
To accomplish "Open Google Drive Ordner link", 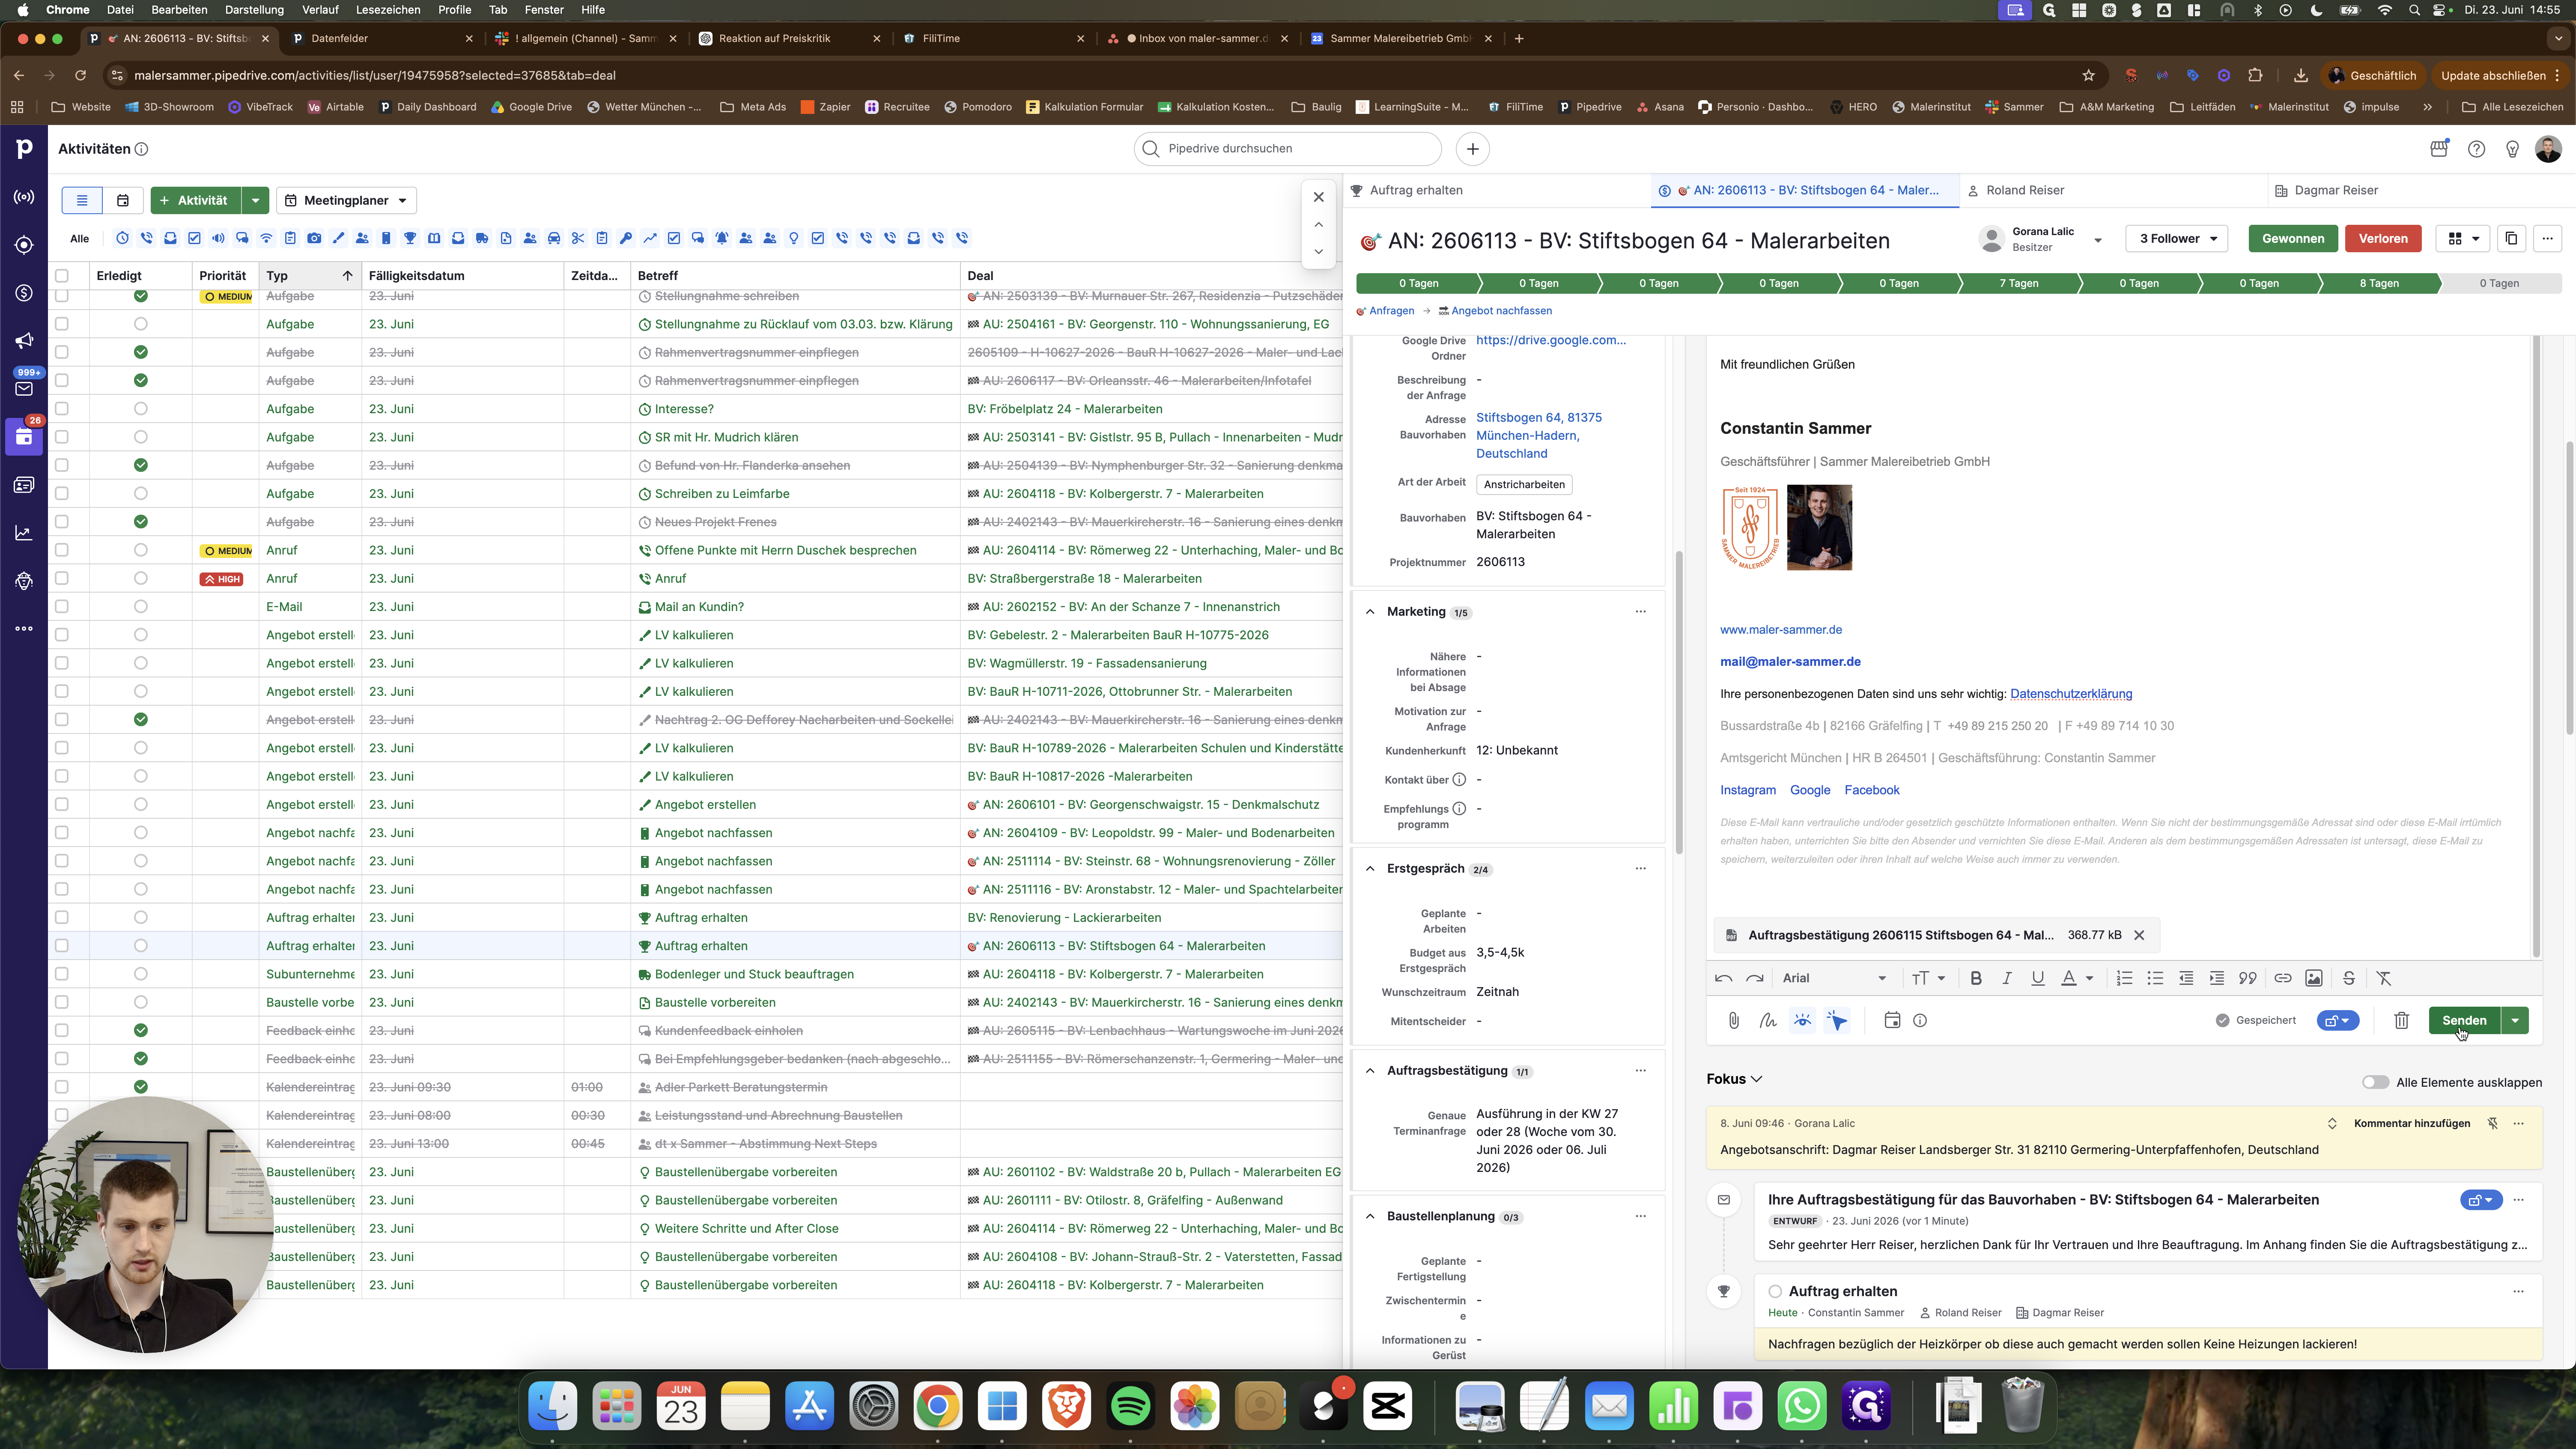I will 1550,340.
